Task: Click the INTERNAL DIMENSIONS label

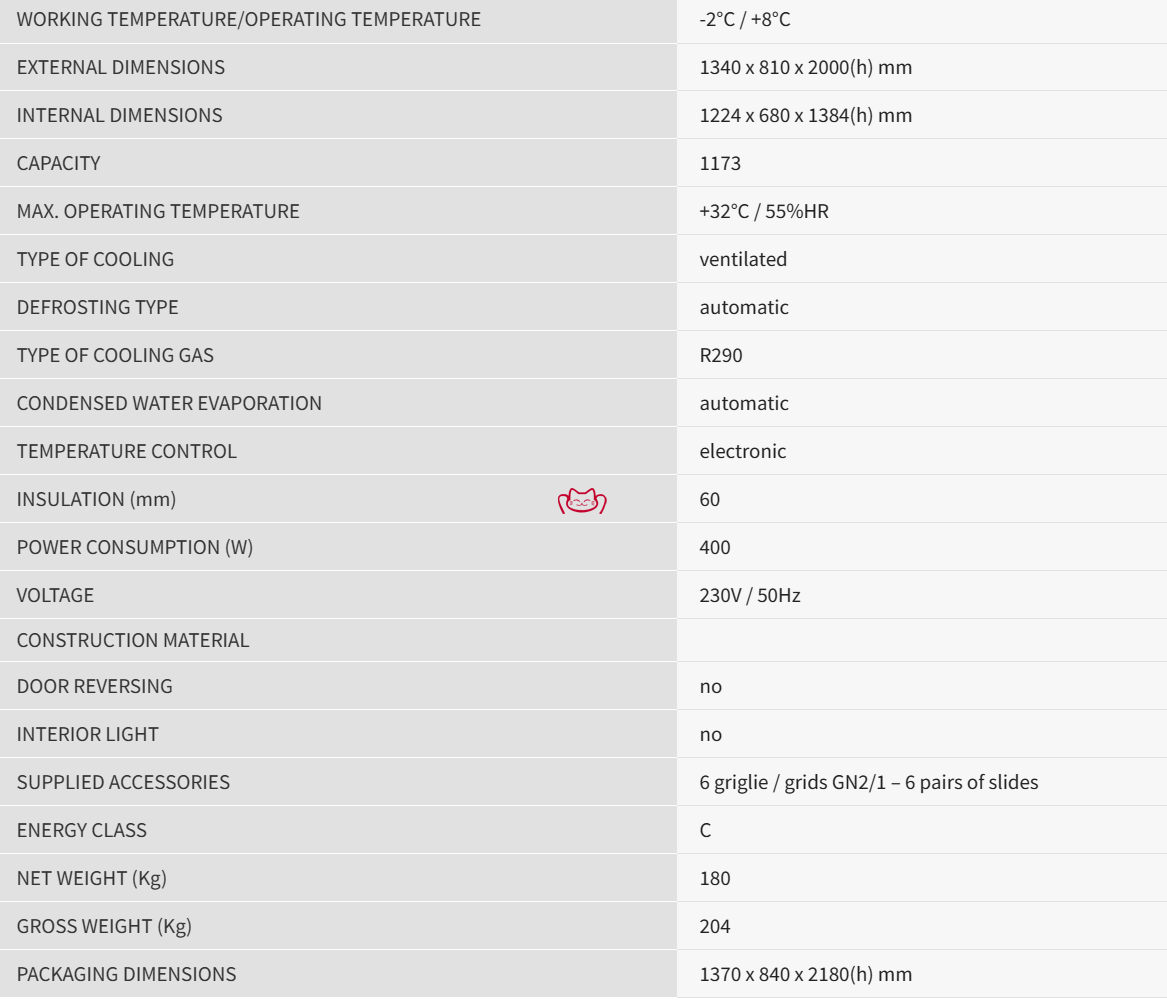Action: [x=120, y=115]
